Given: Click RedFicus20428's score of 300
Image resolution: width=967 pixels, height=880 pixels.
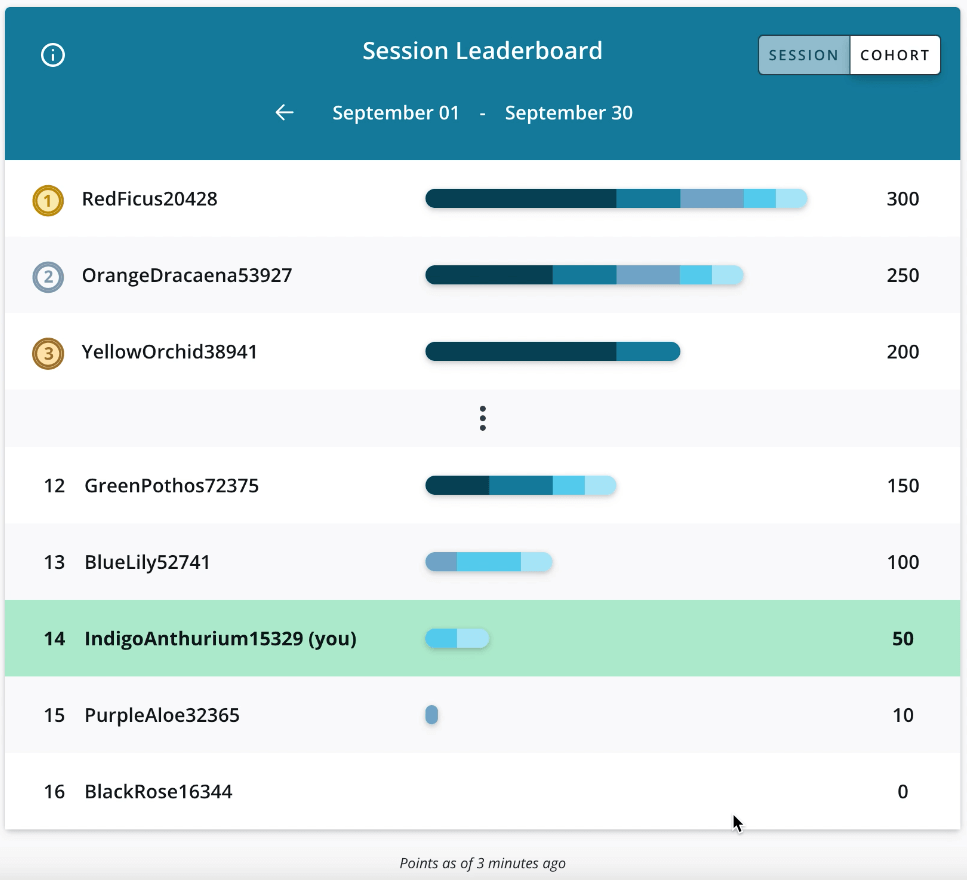Looking at the screenshot, I should pyautogui.click(x=902, y=199).
